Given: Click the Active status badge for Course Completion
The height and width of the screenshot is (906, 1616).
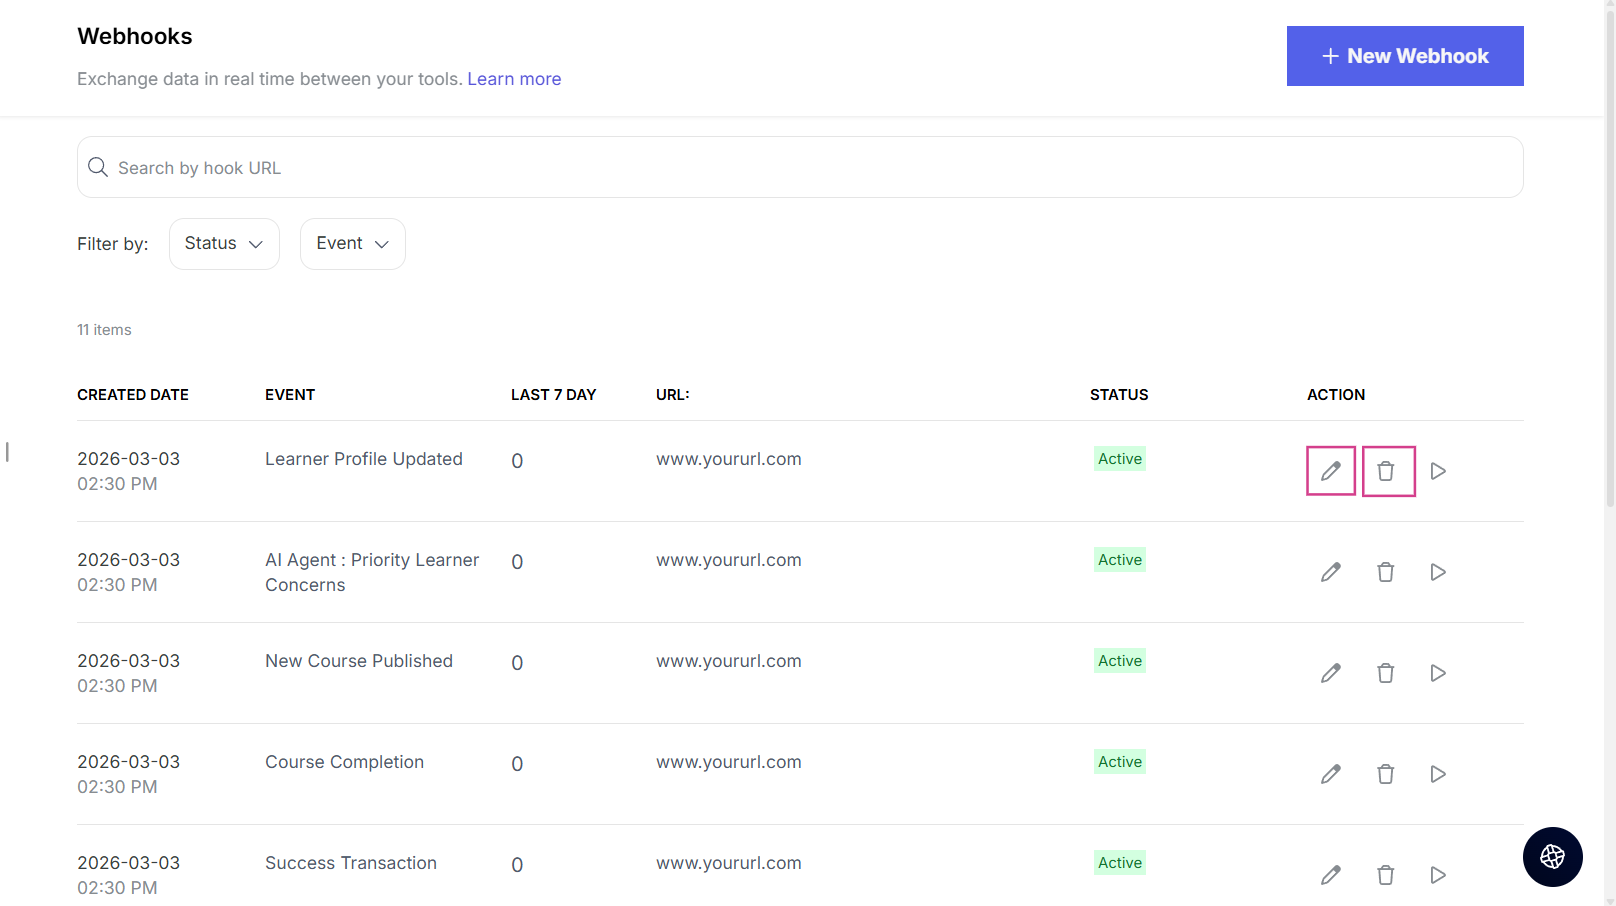Looking at the screenshot, I should click(1119, 762).
